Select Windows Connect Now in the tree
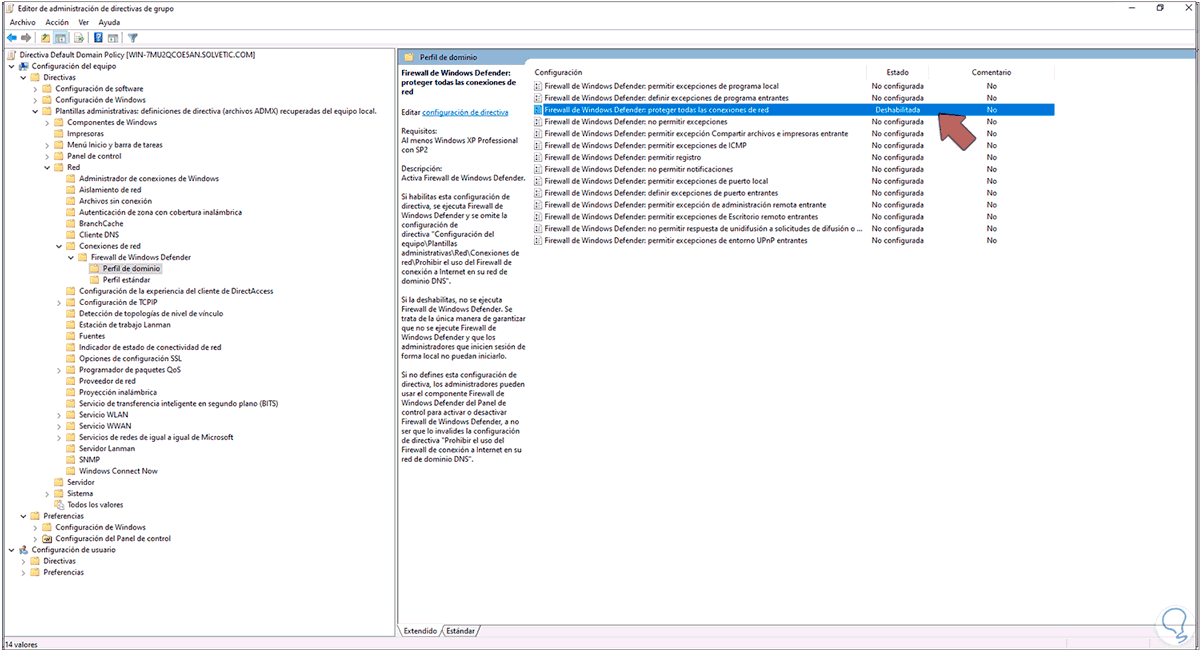This screenshot has width=1200, height=650. [x=118, y=470]
